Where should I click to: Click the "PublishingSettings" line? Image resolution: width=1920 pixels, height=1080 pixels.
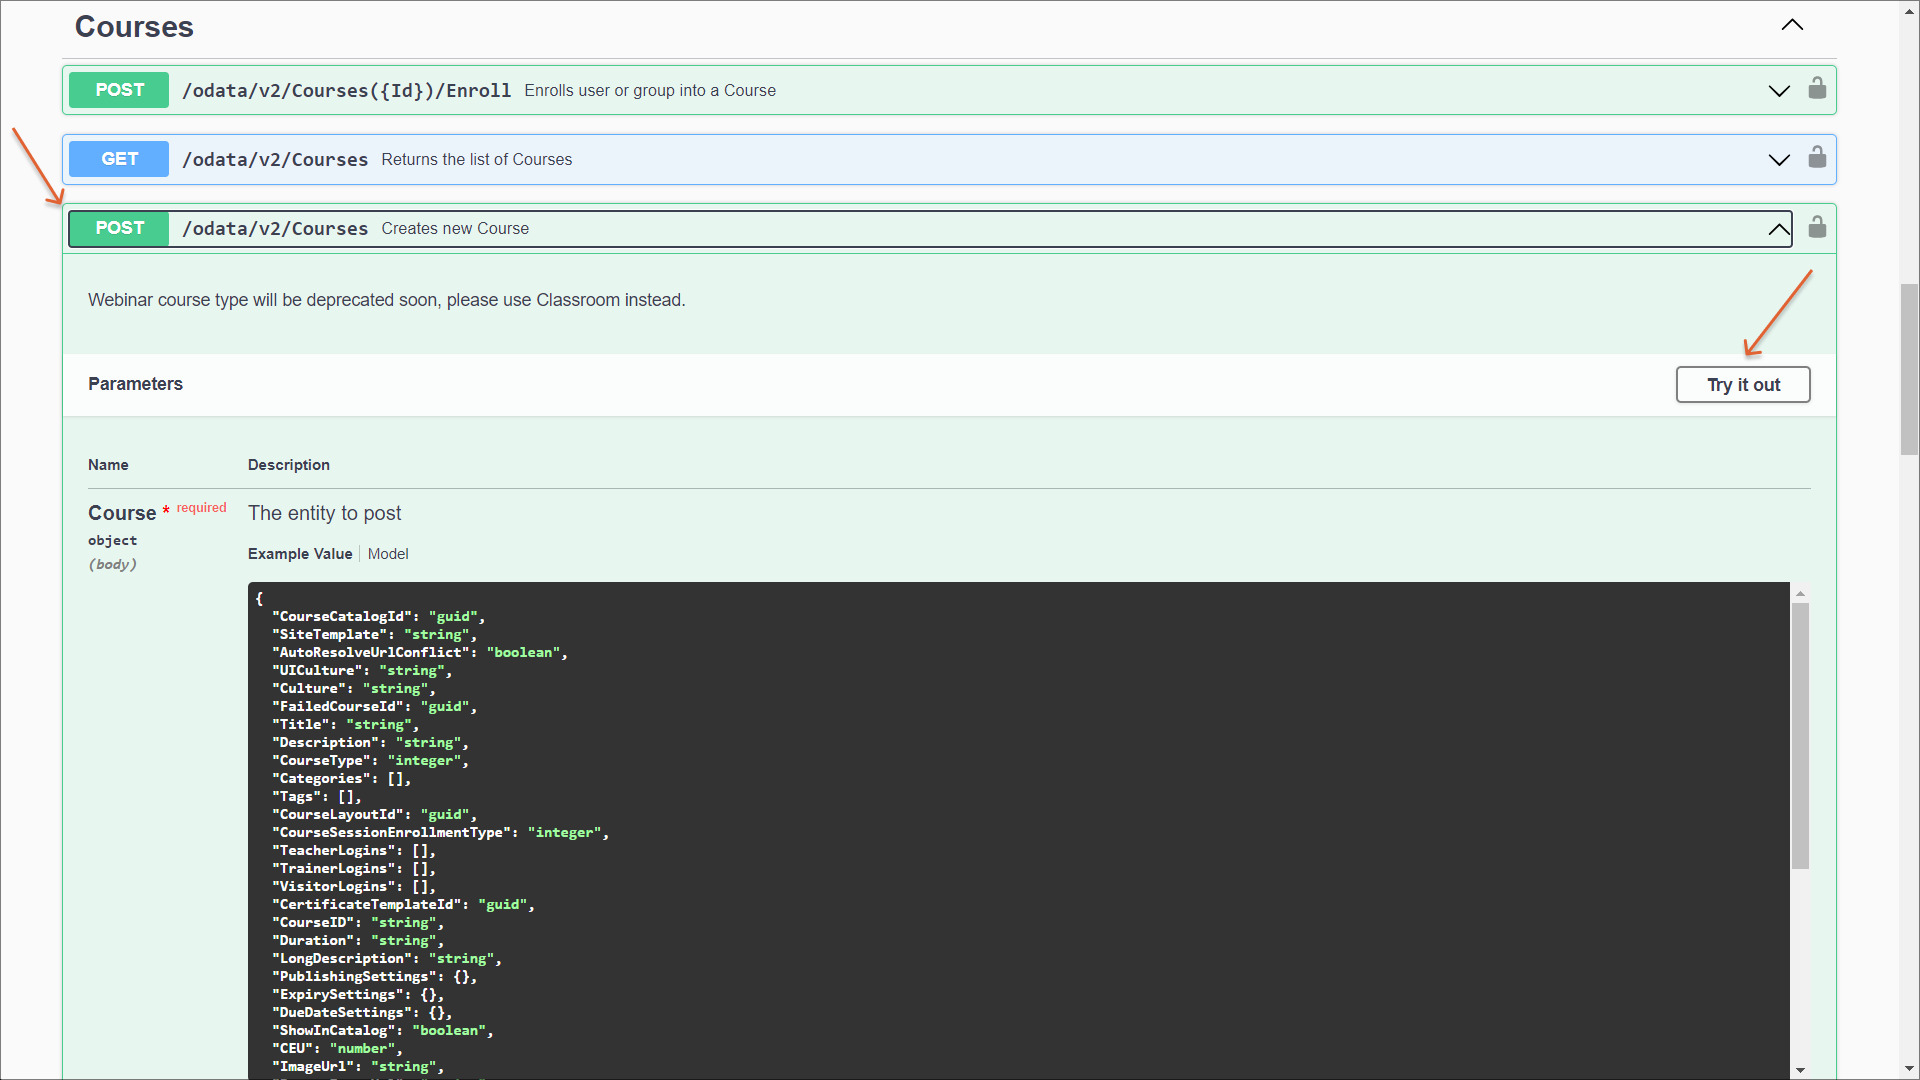pyautogui.click(x=374, y=977)
